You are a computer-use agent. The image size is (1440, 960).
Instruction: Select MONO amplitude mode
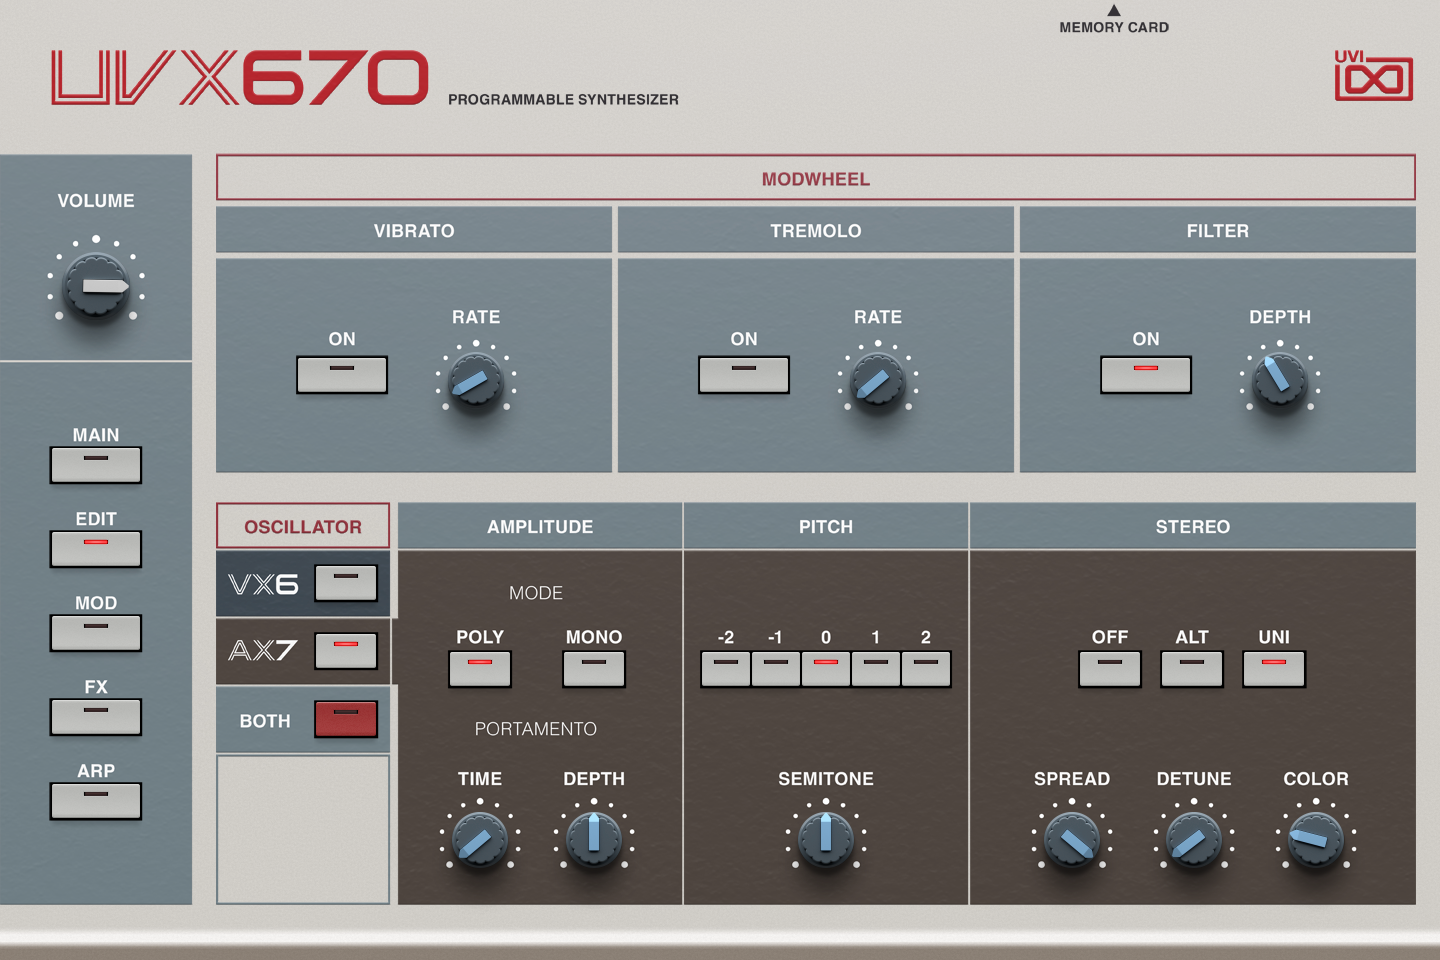(x=593, y=668)
